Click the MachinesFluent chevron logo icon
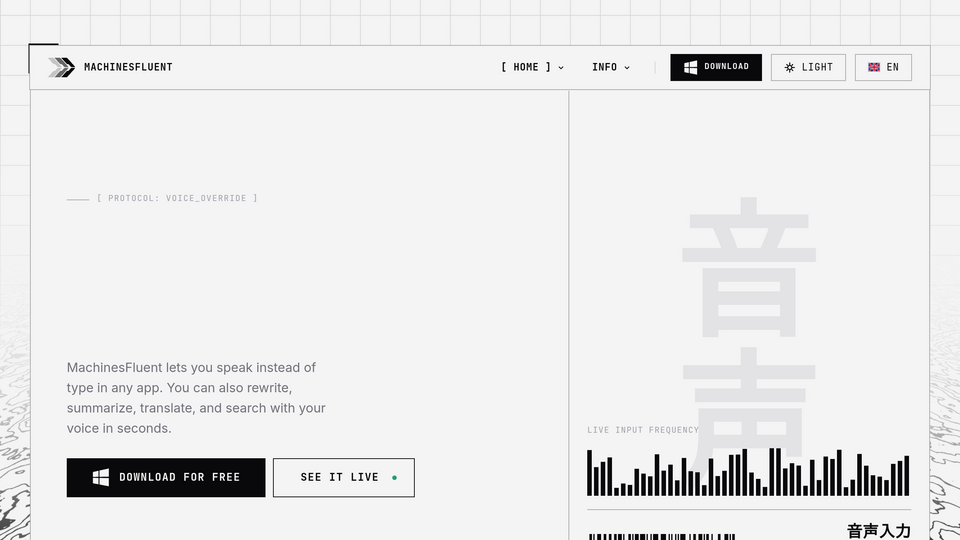Image resolution: width=960 pixels, height=540 pixels. tap(61, 67)
